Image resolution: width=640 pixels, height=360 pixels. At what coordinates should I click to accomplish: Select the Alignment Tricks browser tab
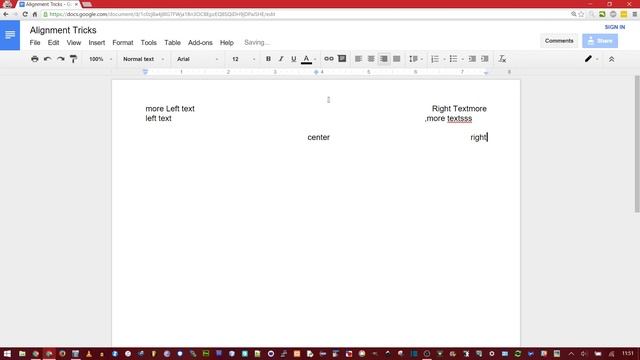(x=49, y=4)
